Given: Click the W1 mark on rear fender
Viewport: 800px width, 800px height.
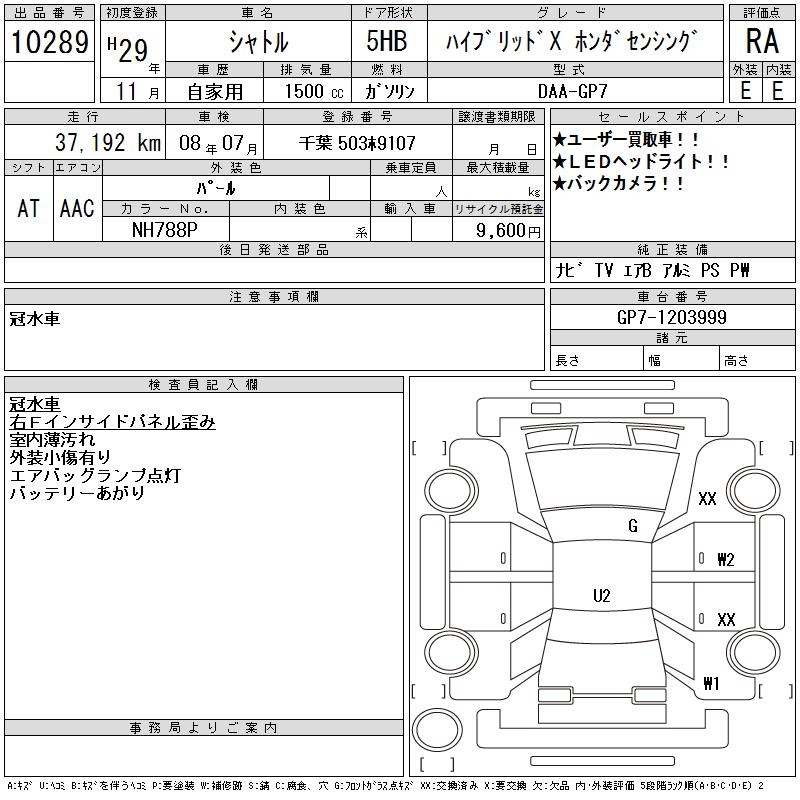Looking at the screenshot, I should (711, 683).
